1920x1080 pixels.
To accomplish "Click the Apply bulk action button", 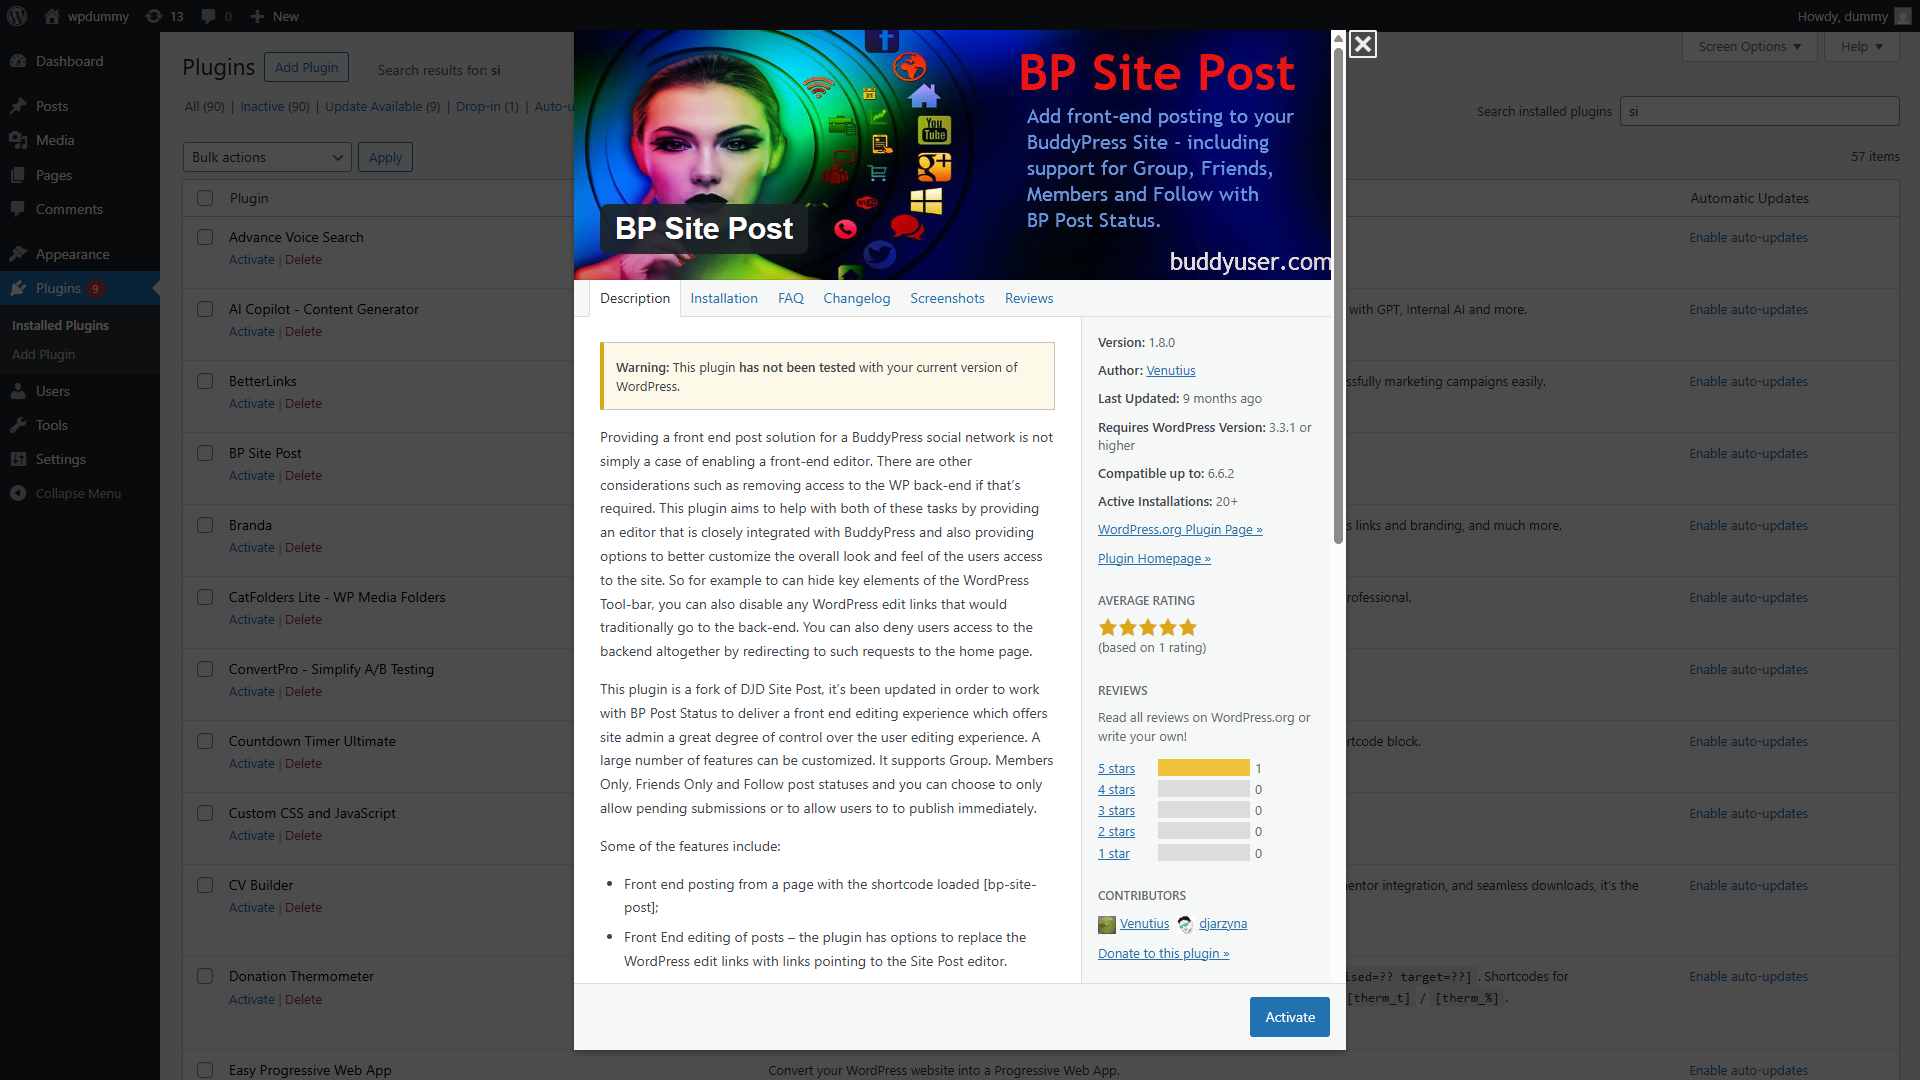I will [385, 157].
